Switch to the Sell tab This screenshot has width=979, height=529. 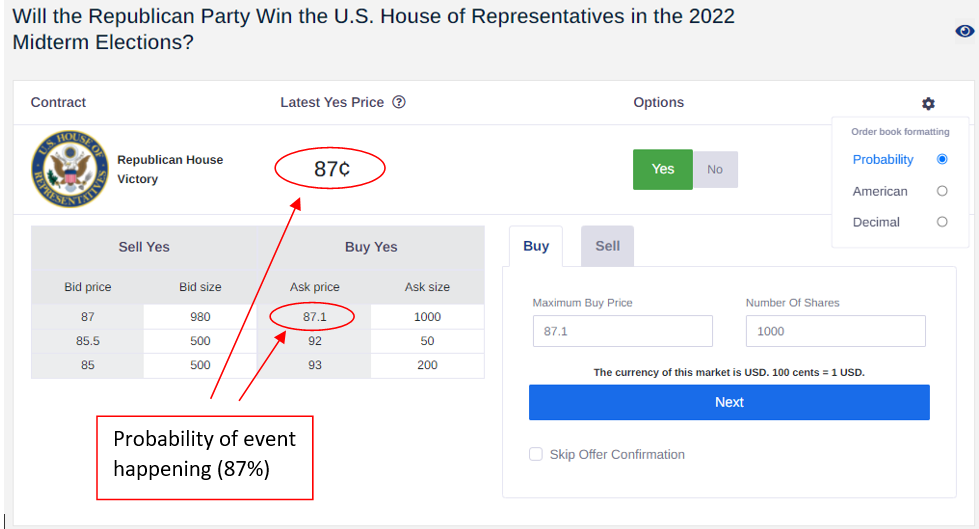pyautogui.click(x=608, y=246)
